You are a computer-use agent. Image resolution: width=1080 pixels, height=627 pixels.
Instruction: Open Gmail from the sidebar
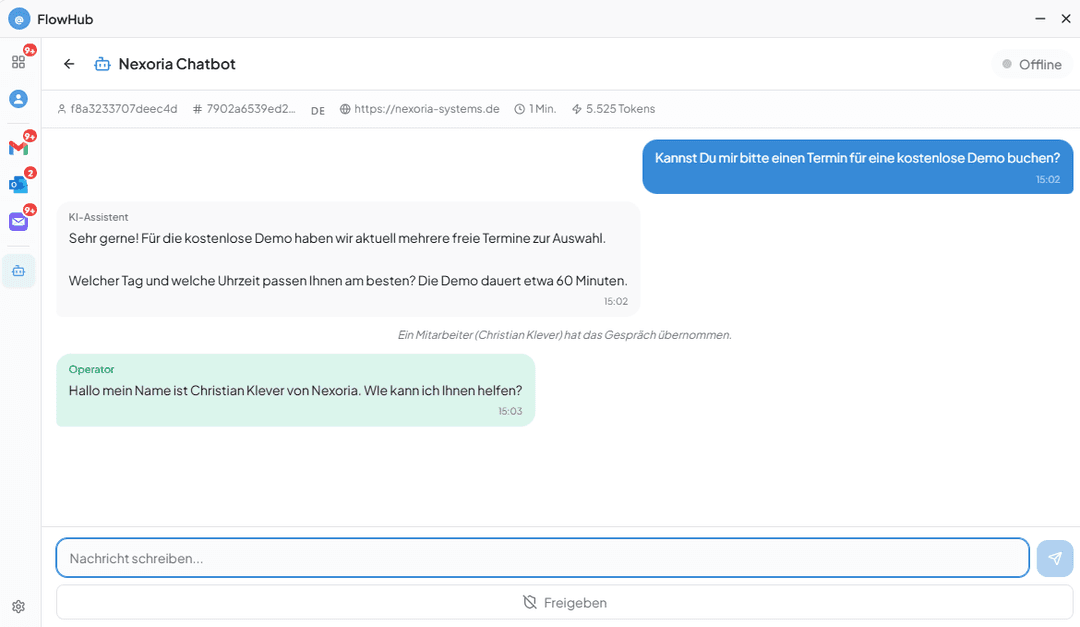pyautogui.click(x=18, y=148)
